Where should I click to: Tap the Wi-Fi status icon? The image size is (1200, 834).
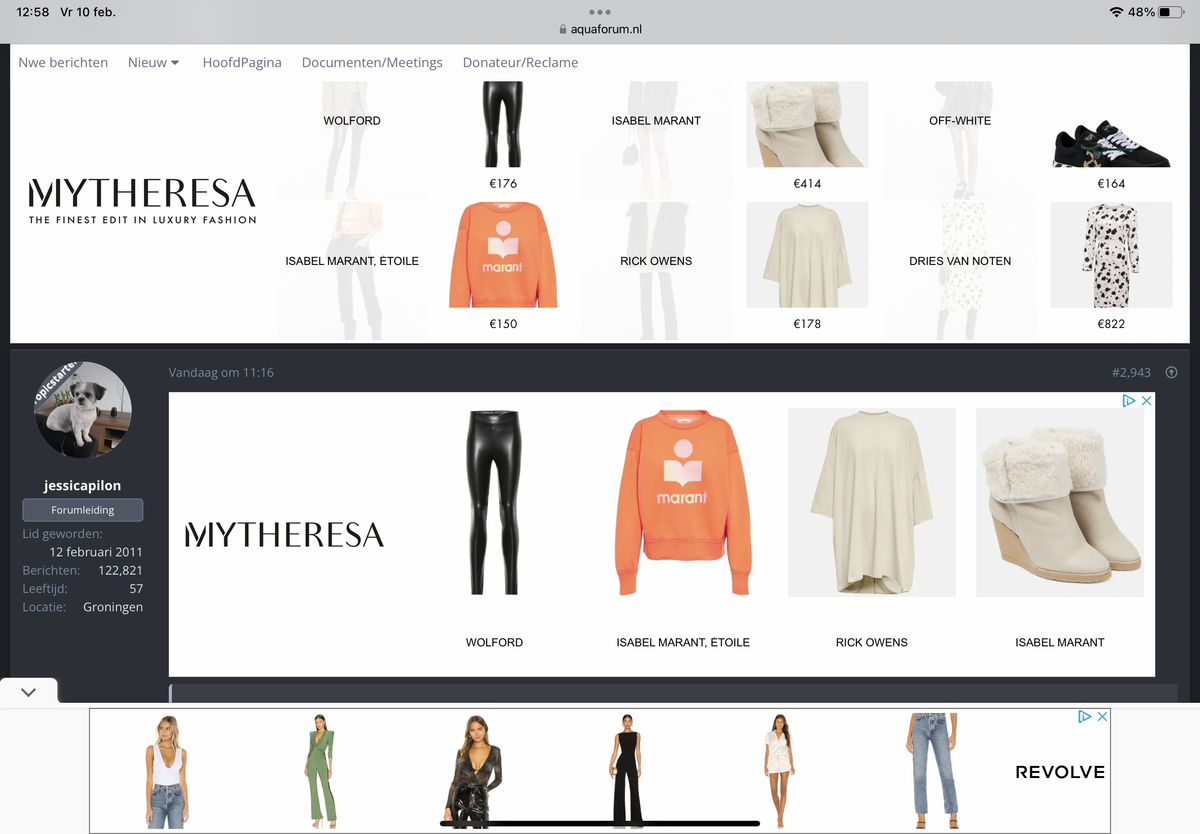pos(1116,12)
